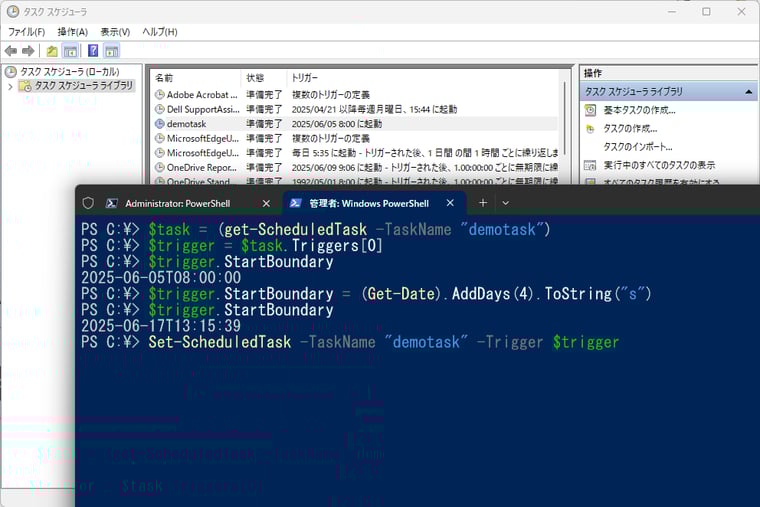
Task: Click the Back arrow toolbar icon
Action: 11,50
